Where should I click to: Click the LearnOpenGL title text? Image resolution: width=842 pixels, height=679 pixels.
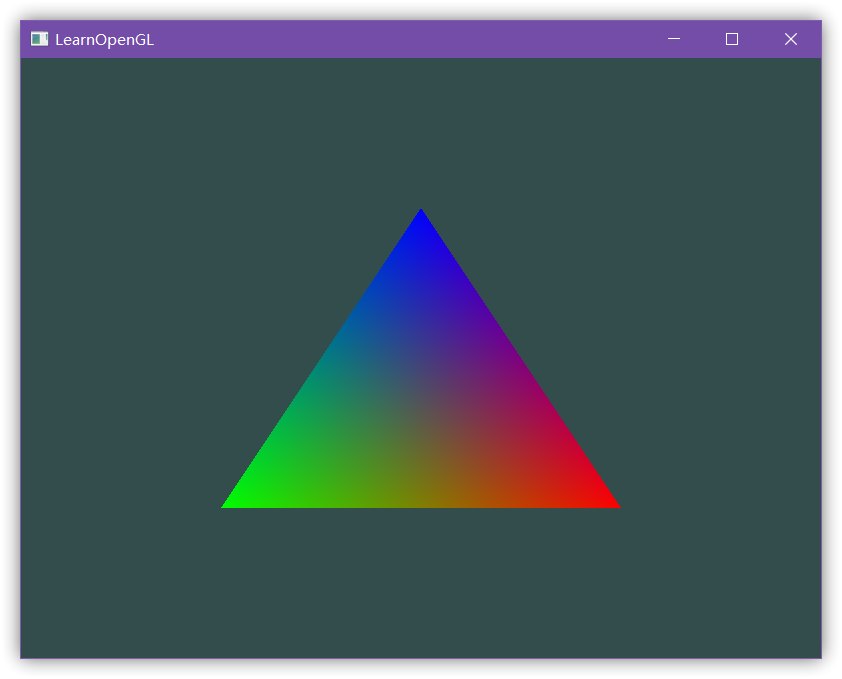click(x=104, y=40)
